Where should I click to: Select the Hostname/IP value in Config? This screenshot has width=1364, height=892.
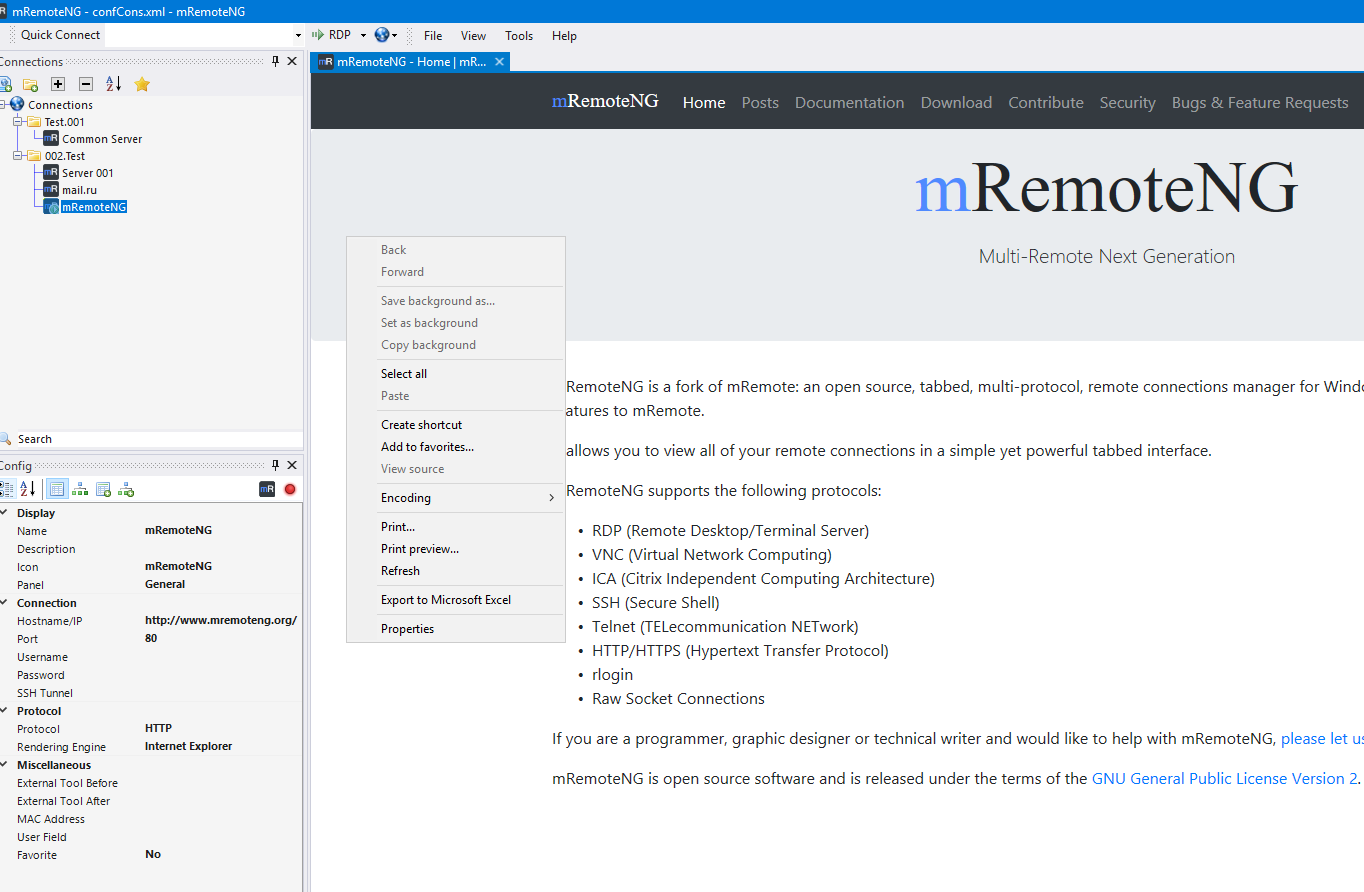click(221, 620)
